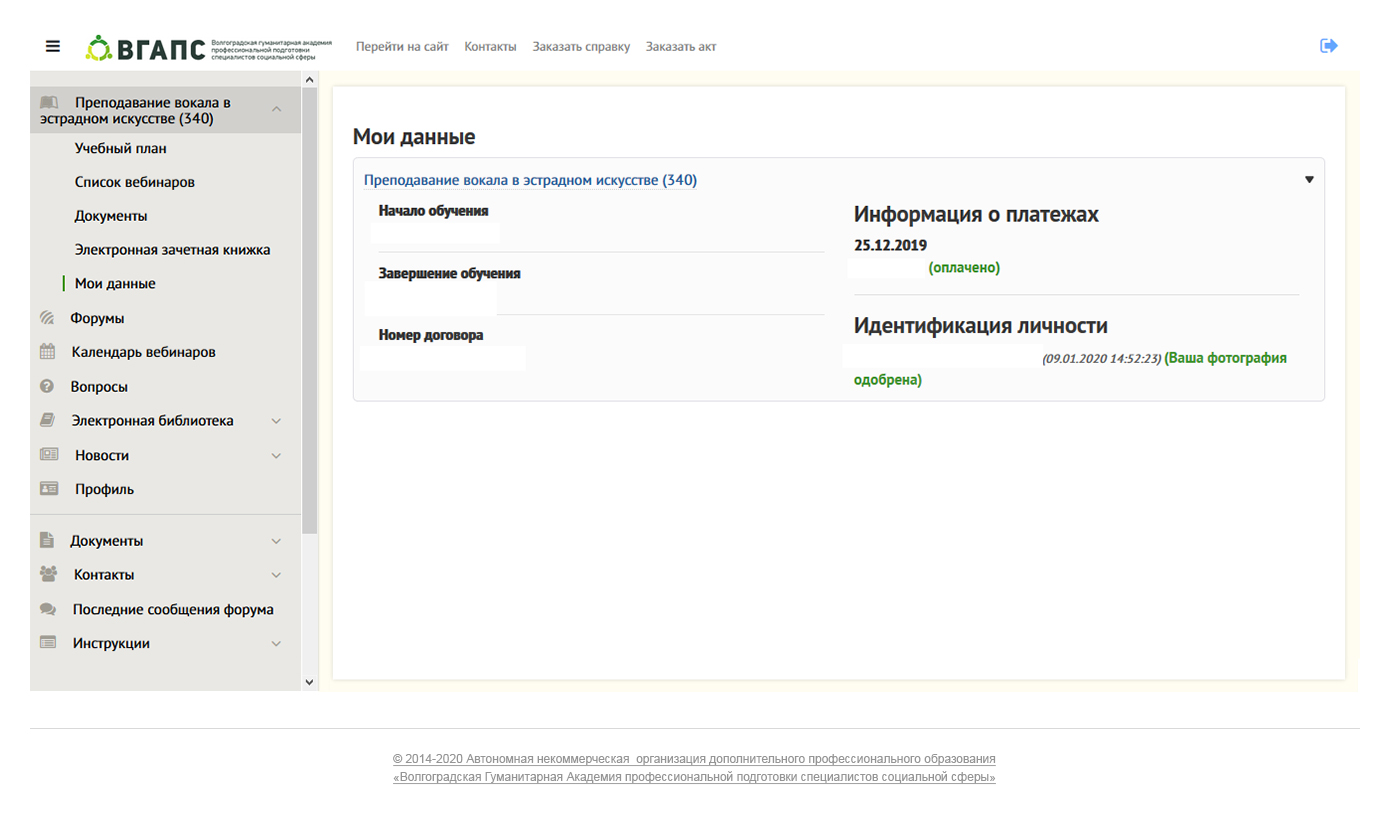The image size is (1390, 830).
Task: Click the logout icon at top right
Action: click(x=1329, y=46)
